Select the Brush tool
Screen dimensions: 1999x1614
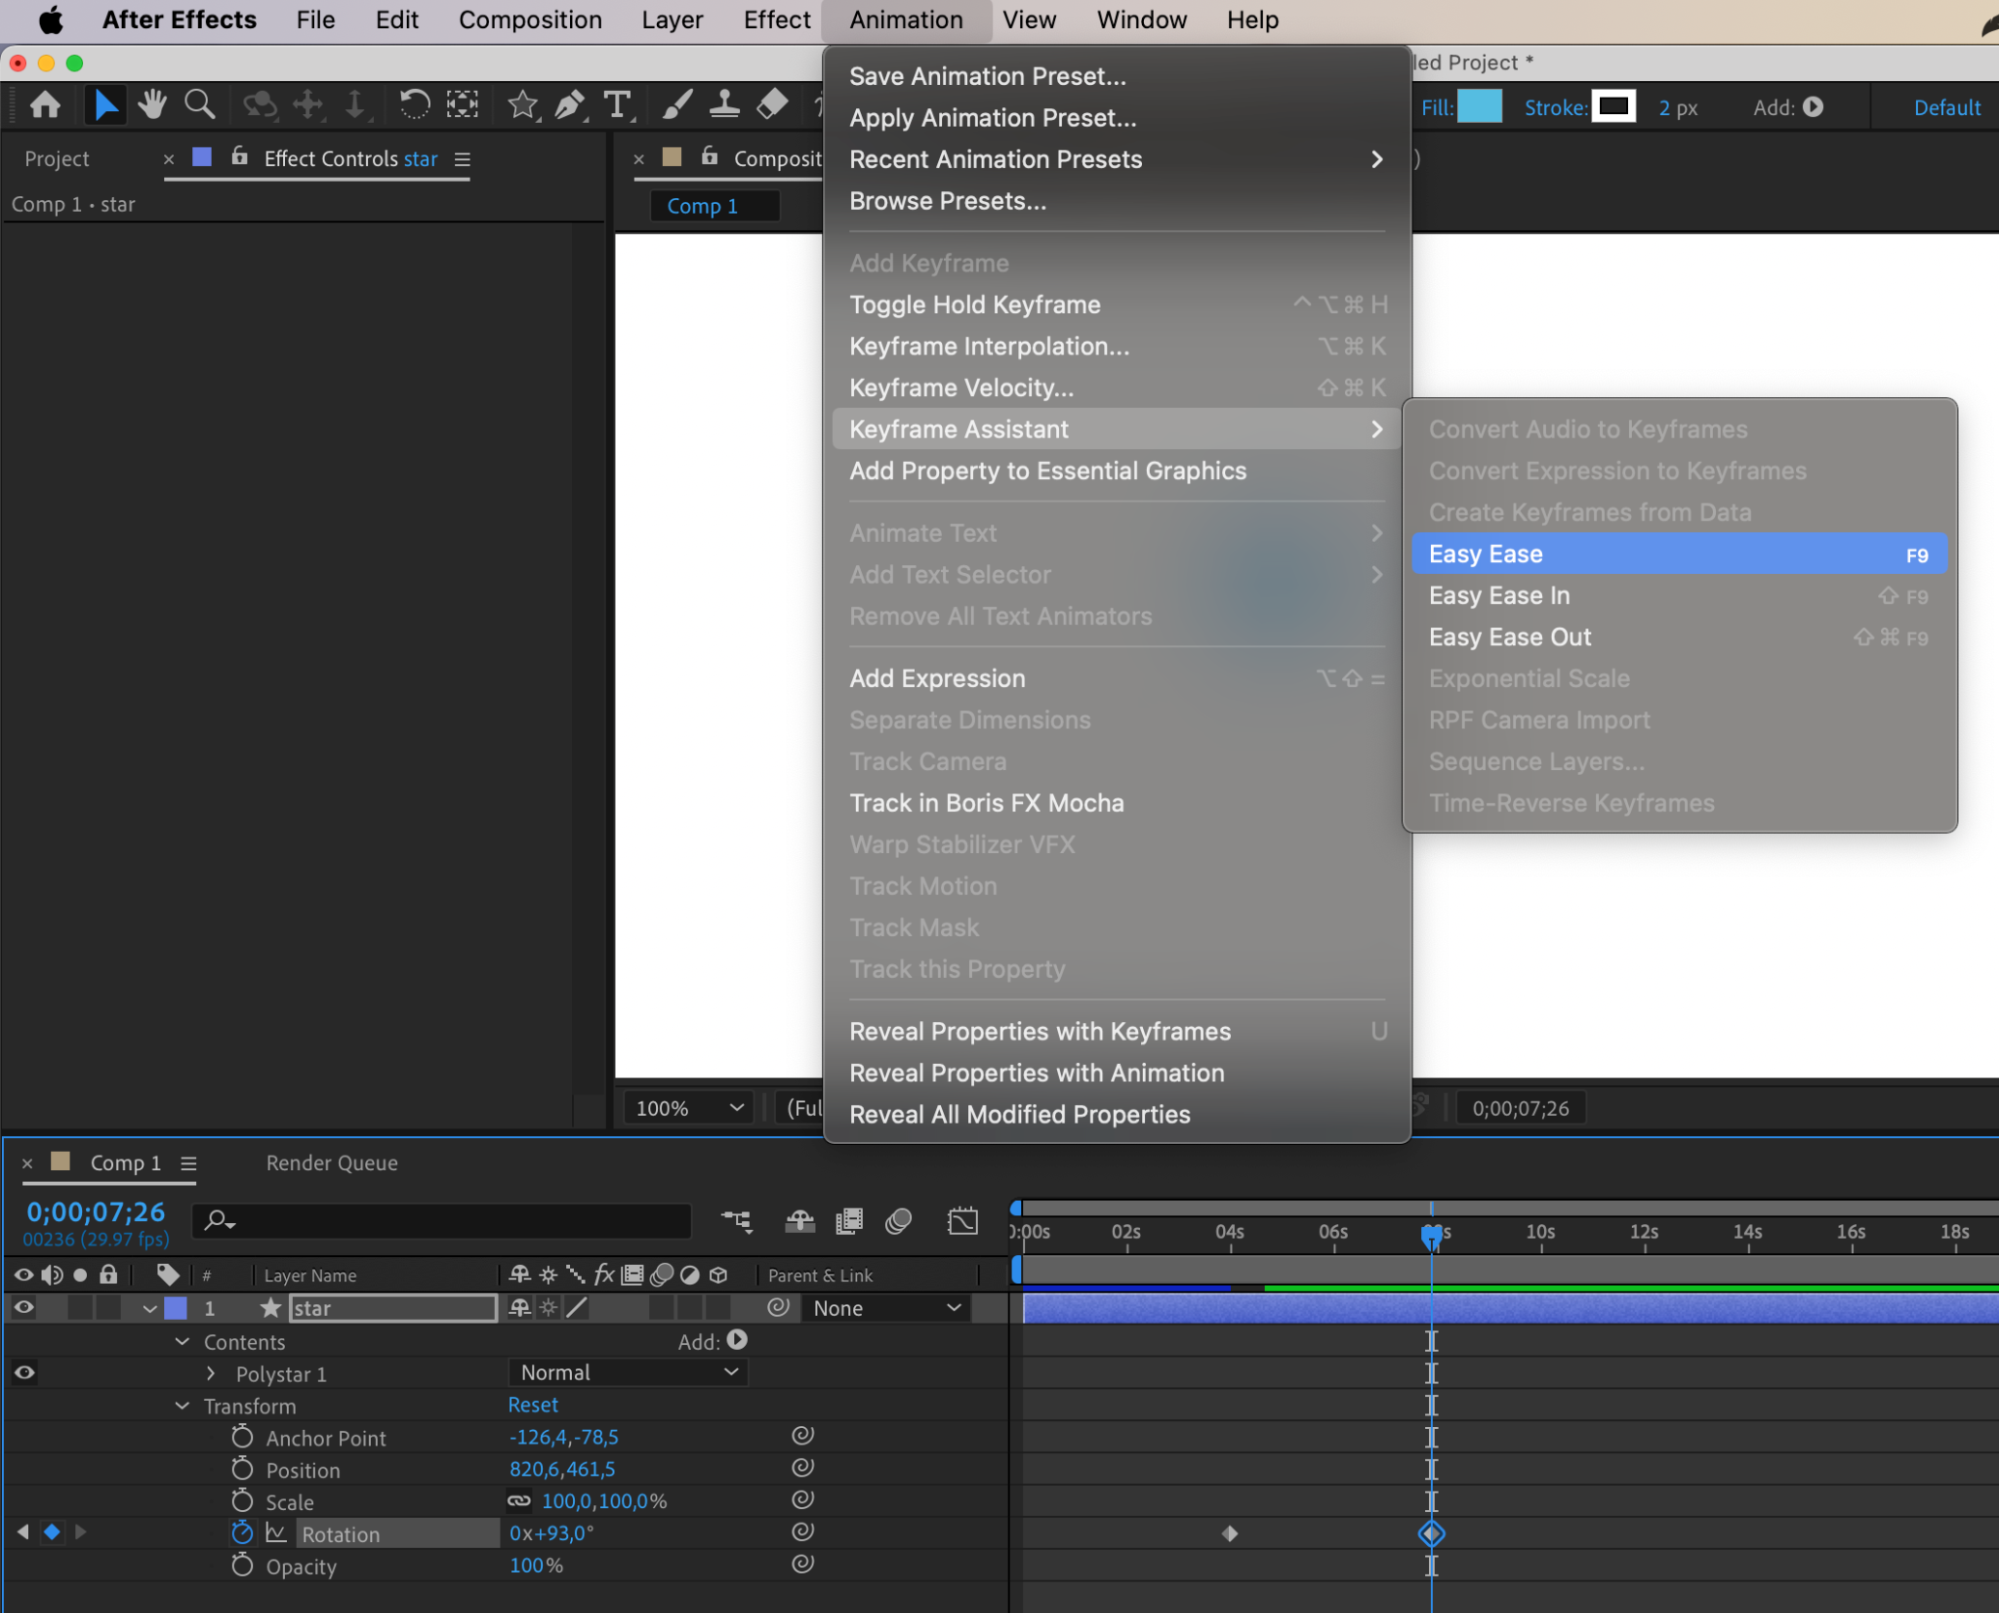[x=677, y=105]
